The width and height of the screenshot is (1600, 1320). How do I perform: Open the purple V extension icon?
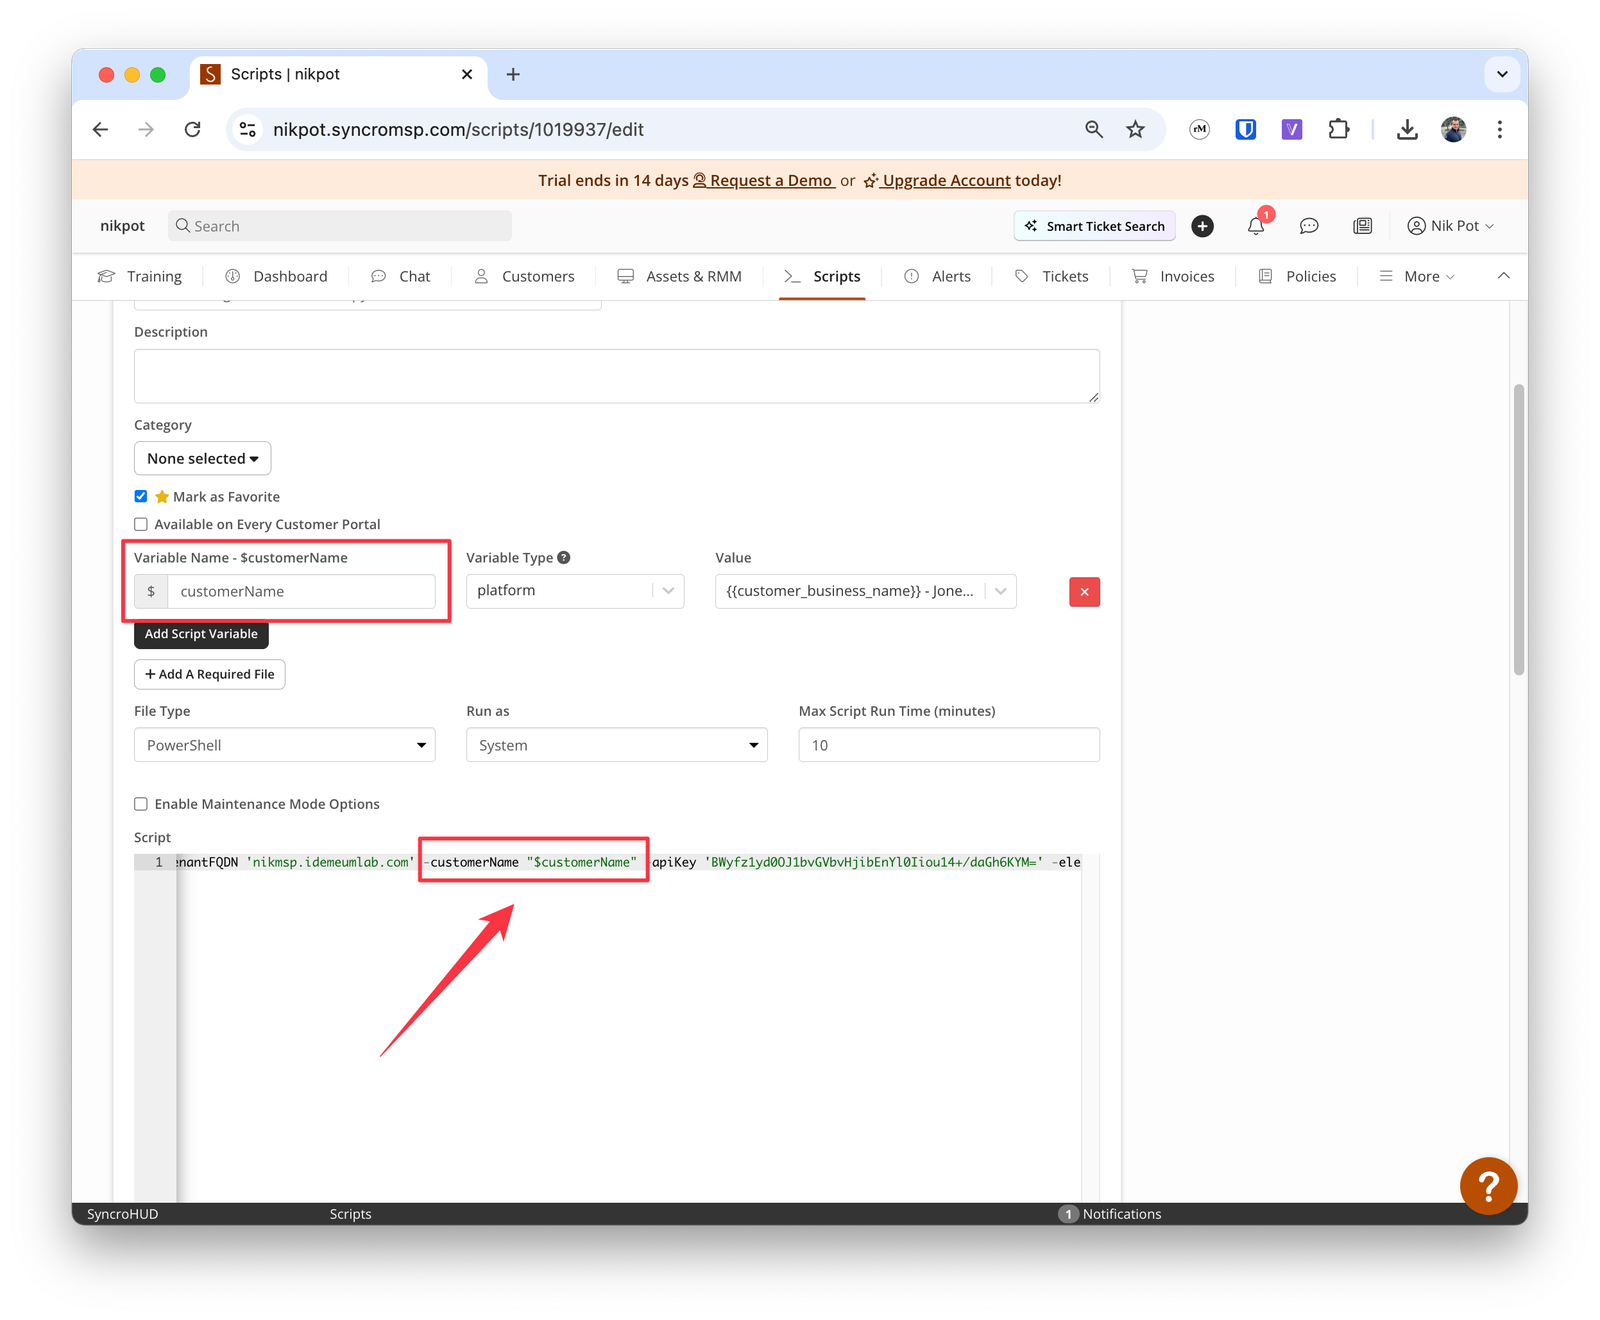pyautogui.click(x=1292, y=129)
